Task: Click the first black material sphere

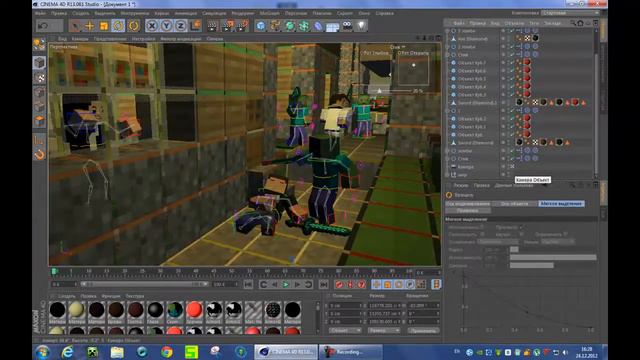Action: coord(57,310)
